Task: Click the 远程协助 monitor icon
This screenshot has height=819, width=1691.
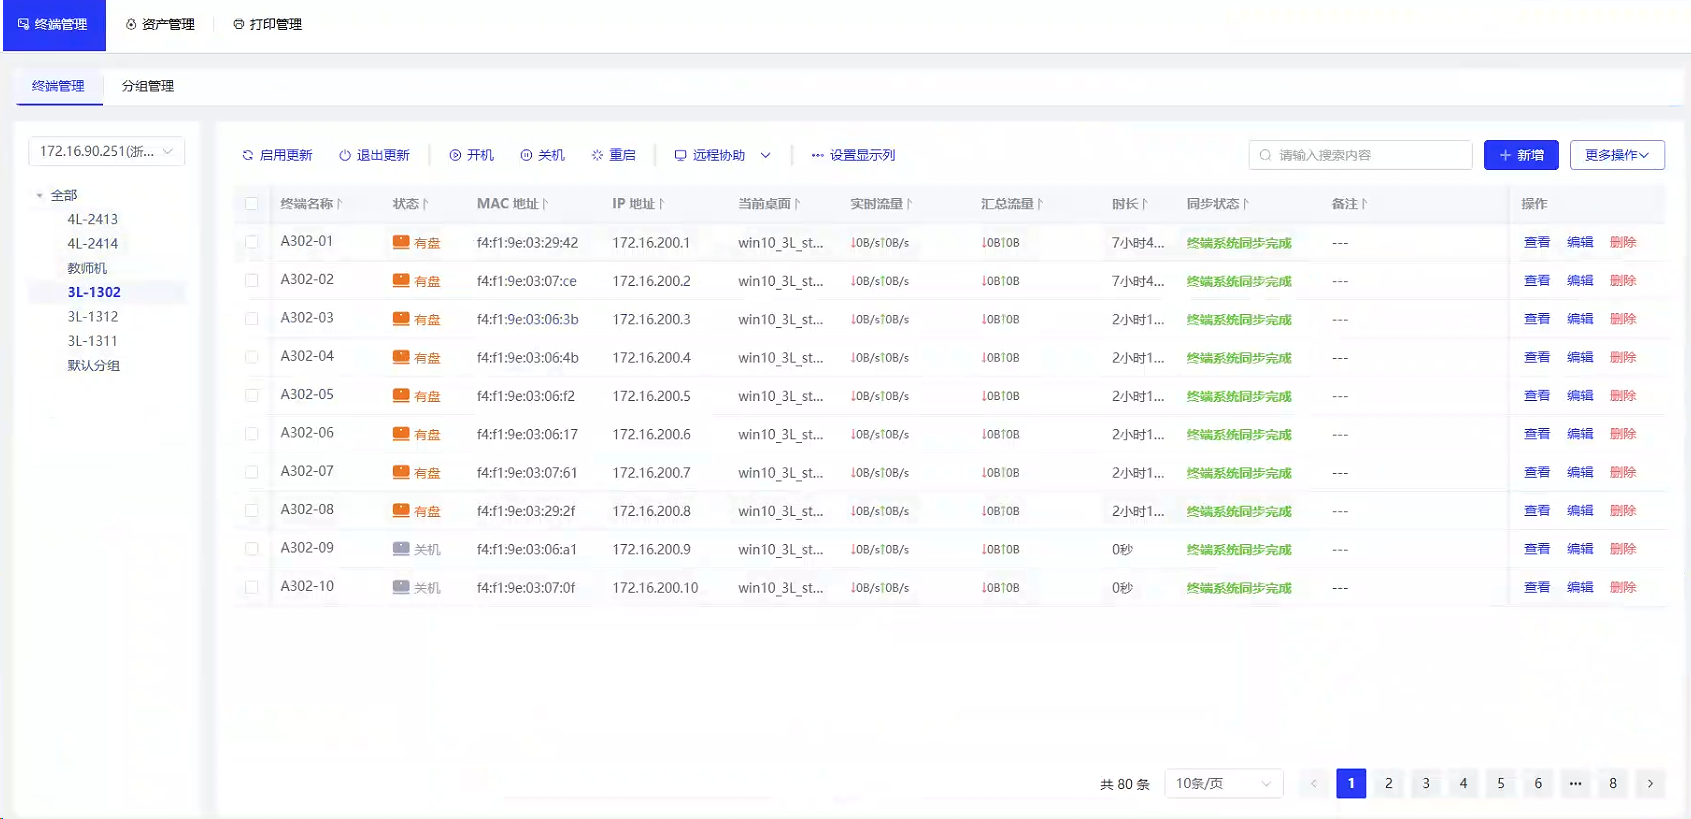Action: (x=680, y=155)
